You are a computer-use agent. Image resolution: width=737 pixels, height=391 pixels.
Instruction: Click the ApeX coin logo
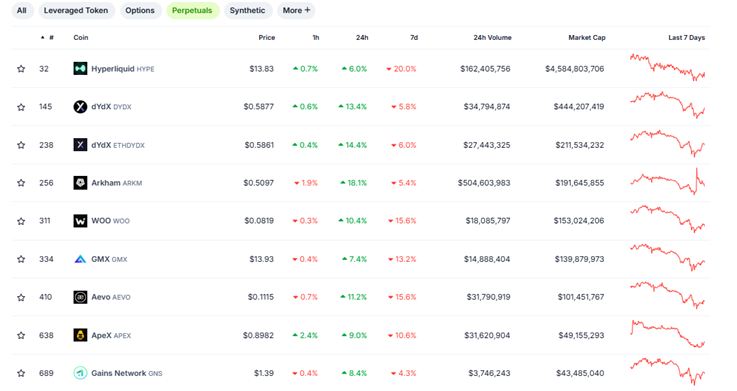pos(80,335)
